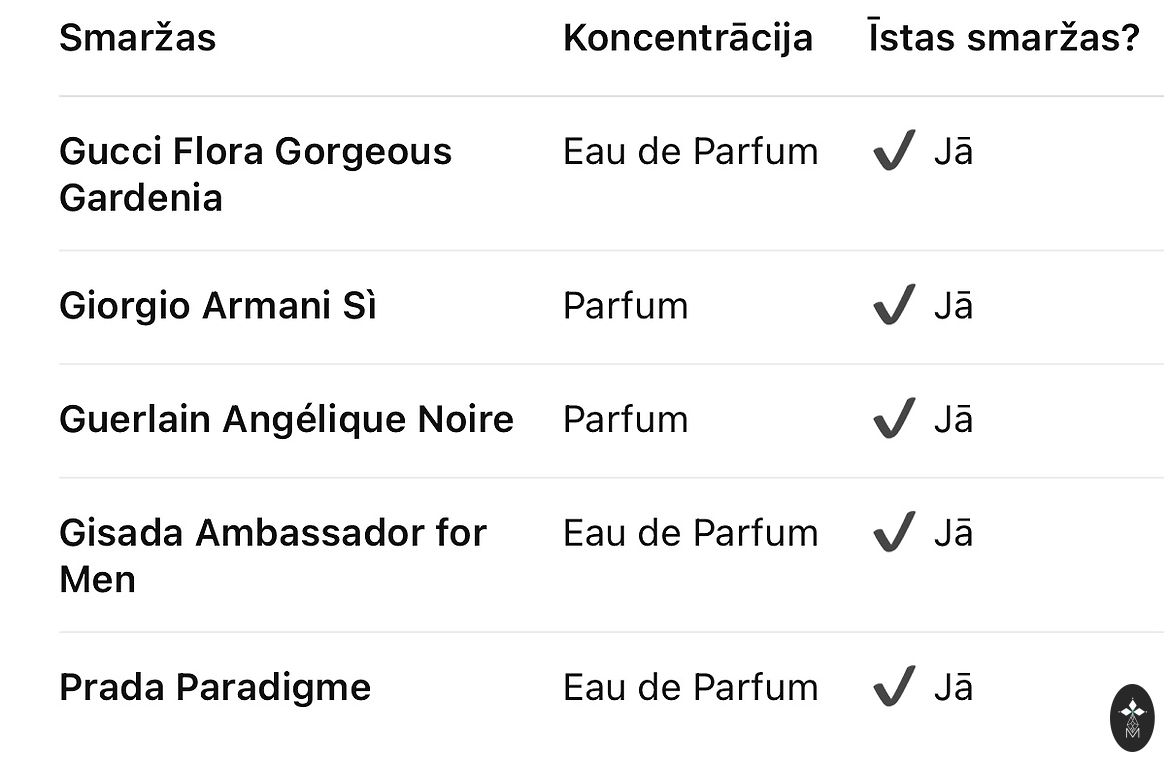
Task: Select the Īstas smaržas? column header
Action: click(1003, 38)
